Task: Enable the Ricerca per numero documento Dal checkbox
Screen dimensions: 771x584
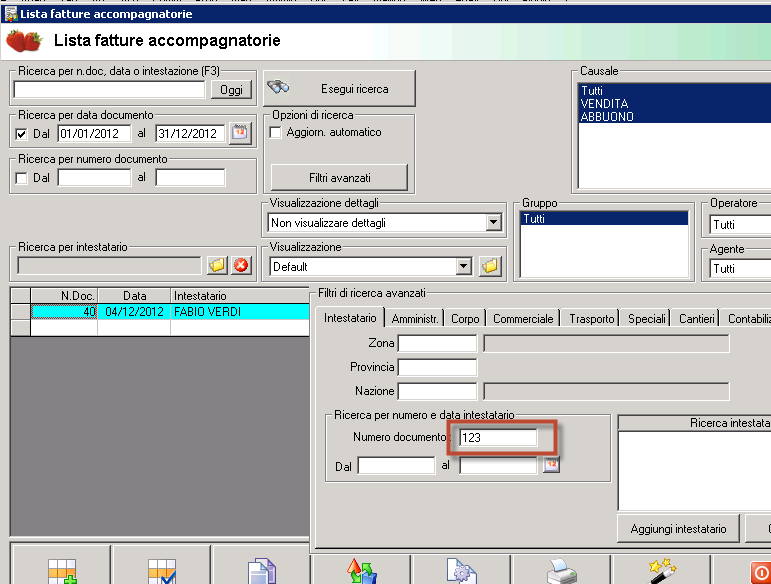Action: pos(21,178)
